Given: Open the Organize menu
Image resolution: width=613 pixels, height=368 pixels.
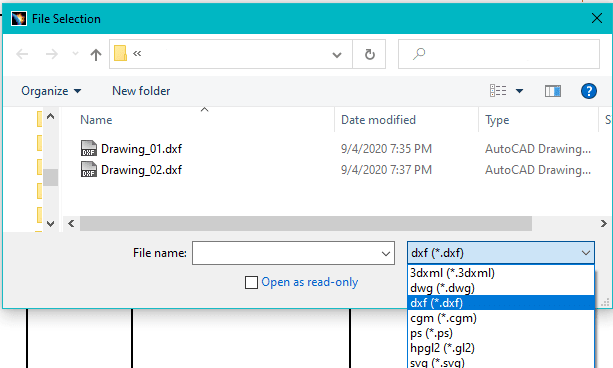Looking at the screenshot, I should 51,91.
